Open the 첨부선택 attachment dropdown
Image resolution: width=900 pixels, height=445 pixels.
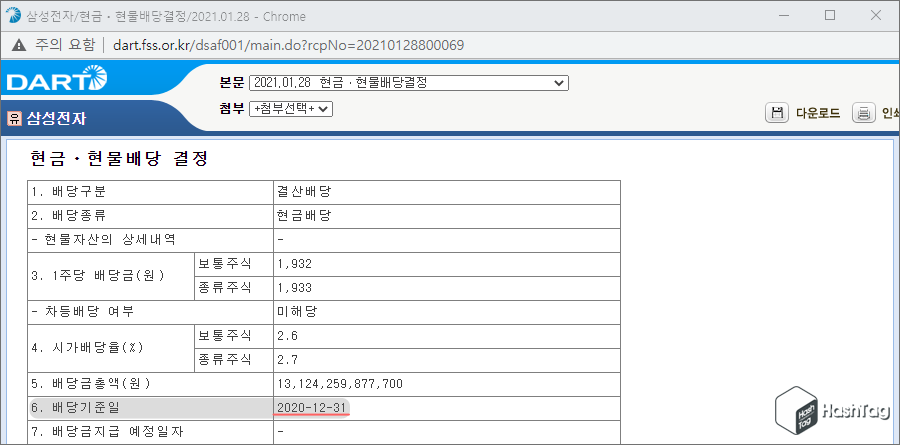291,109
